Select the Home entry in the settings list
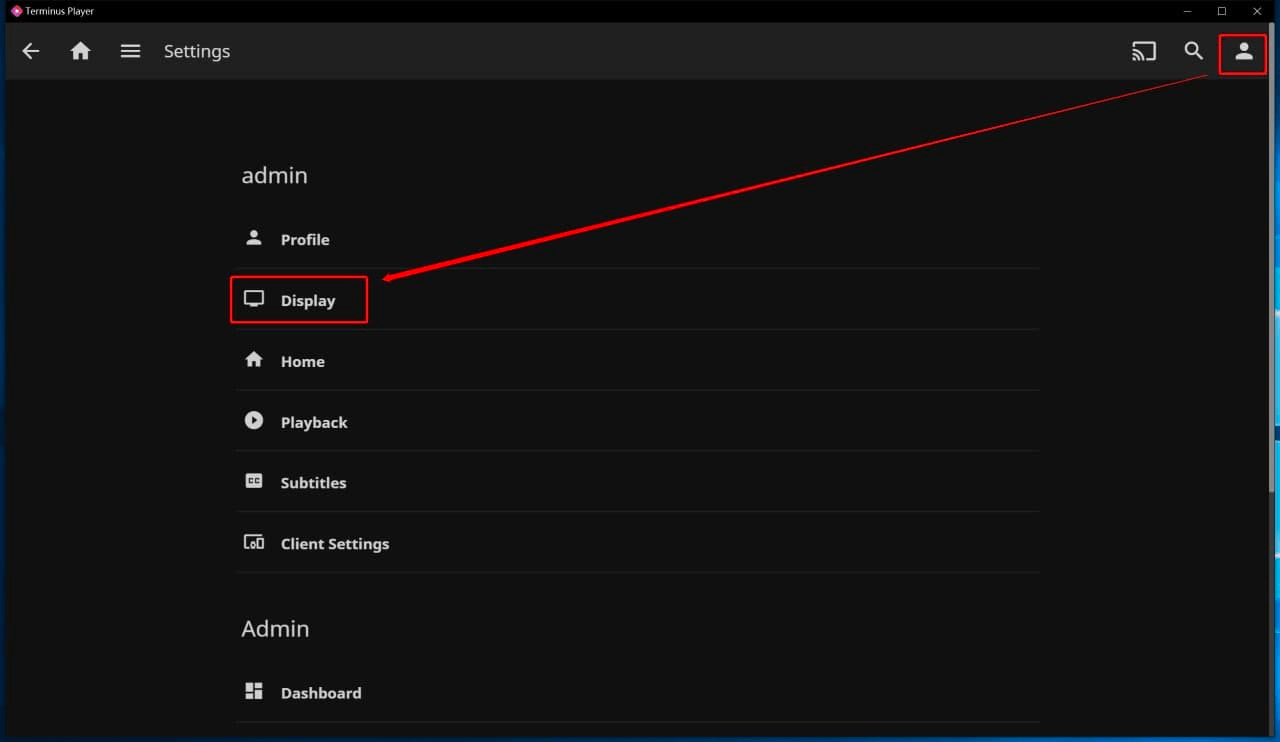1280x742 pixels. pyautogui.click(x=302, y=362)
